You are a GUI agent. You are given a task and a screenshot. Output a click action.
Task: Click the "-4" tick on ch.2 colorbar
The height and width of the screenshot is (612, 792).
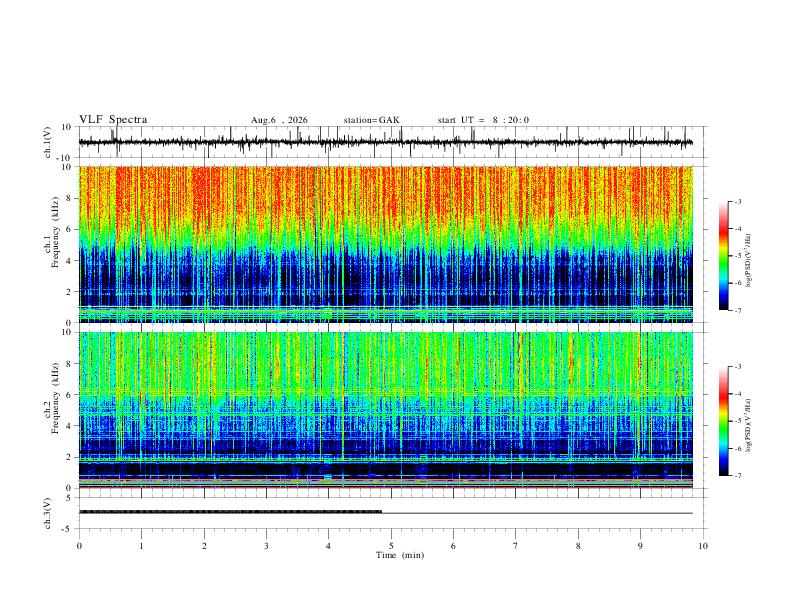737,394
